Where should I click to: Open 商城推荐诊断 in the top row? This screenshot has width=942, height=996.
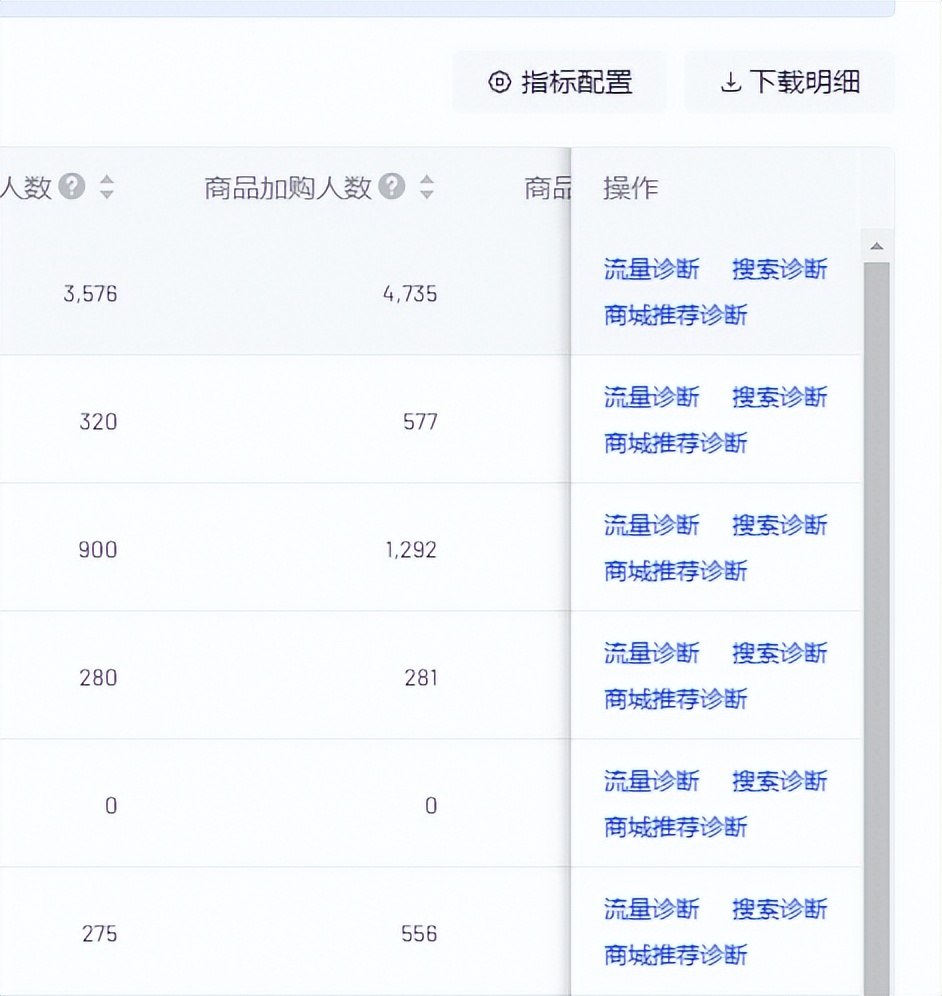(x=673, y=314)
